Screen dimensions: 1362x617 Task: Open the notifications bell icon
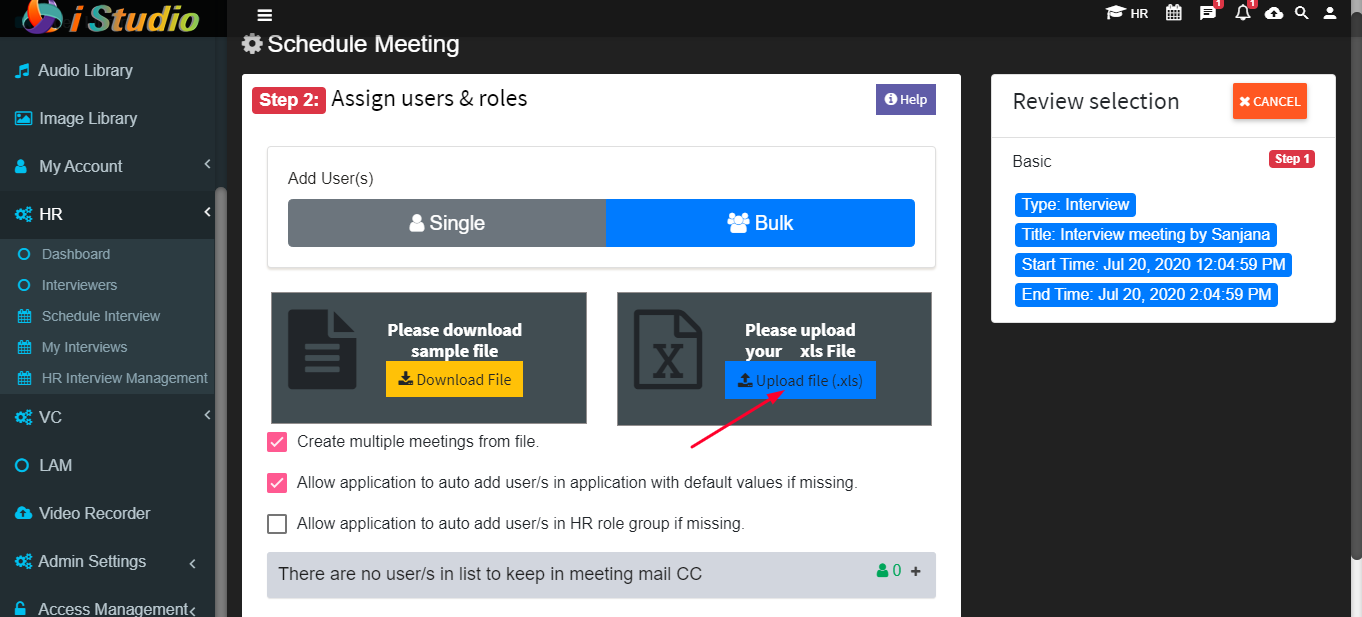click(x=1242, y=13)
